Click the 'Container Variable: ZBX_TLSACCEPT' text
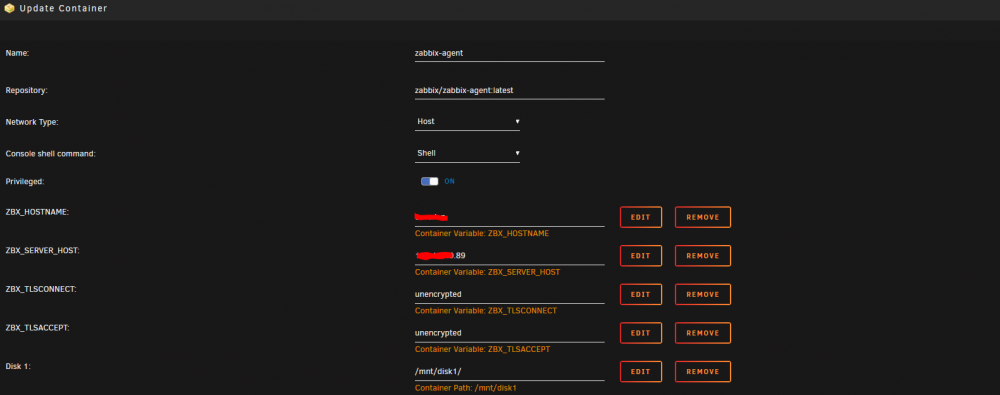Viewport: 1000px width, 395px height. tap(482, 350)
